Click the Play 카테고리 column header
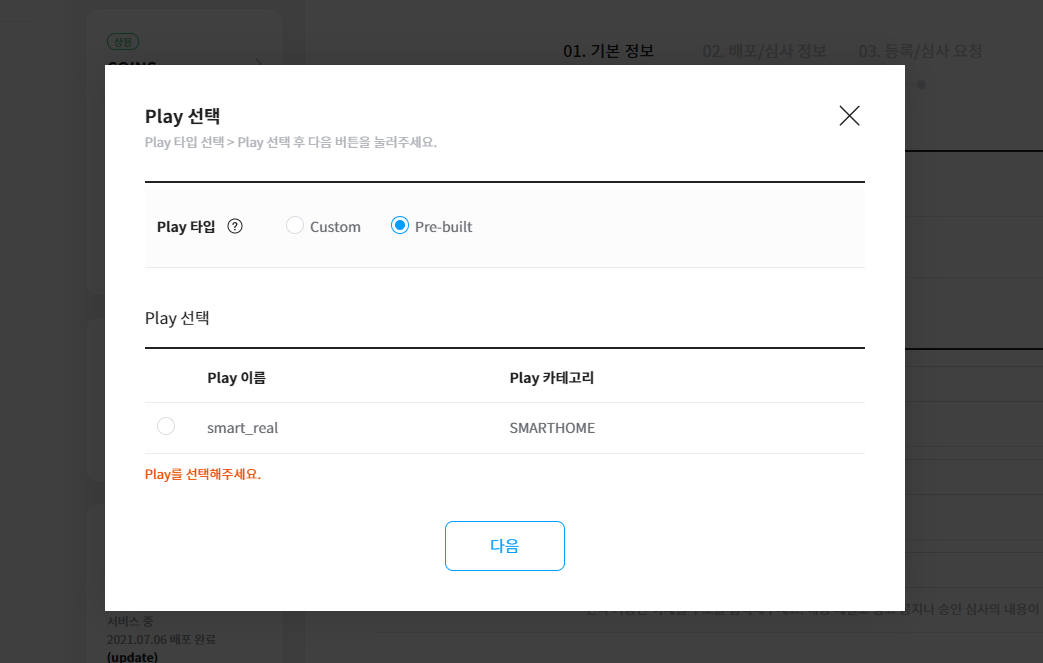 tap(552, 378)
